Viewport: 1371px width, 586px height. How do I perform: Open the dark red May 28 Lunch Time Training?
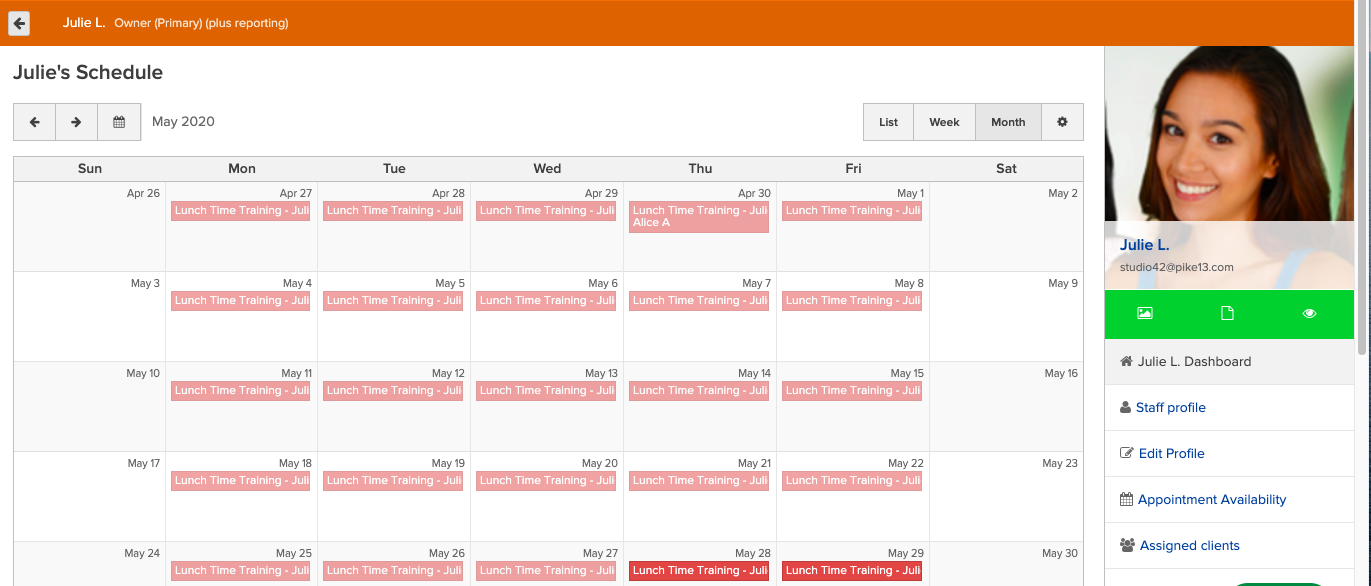(699, 571)
